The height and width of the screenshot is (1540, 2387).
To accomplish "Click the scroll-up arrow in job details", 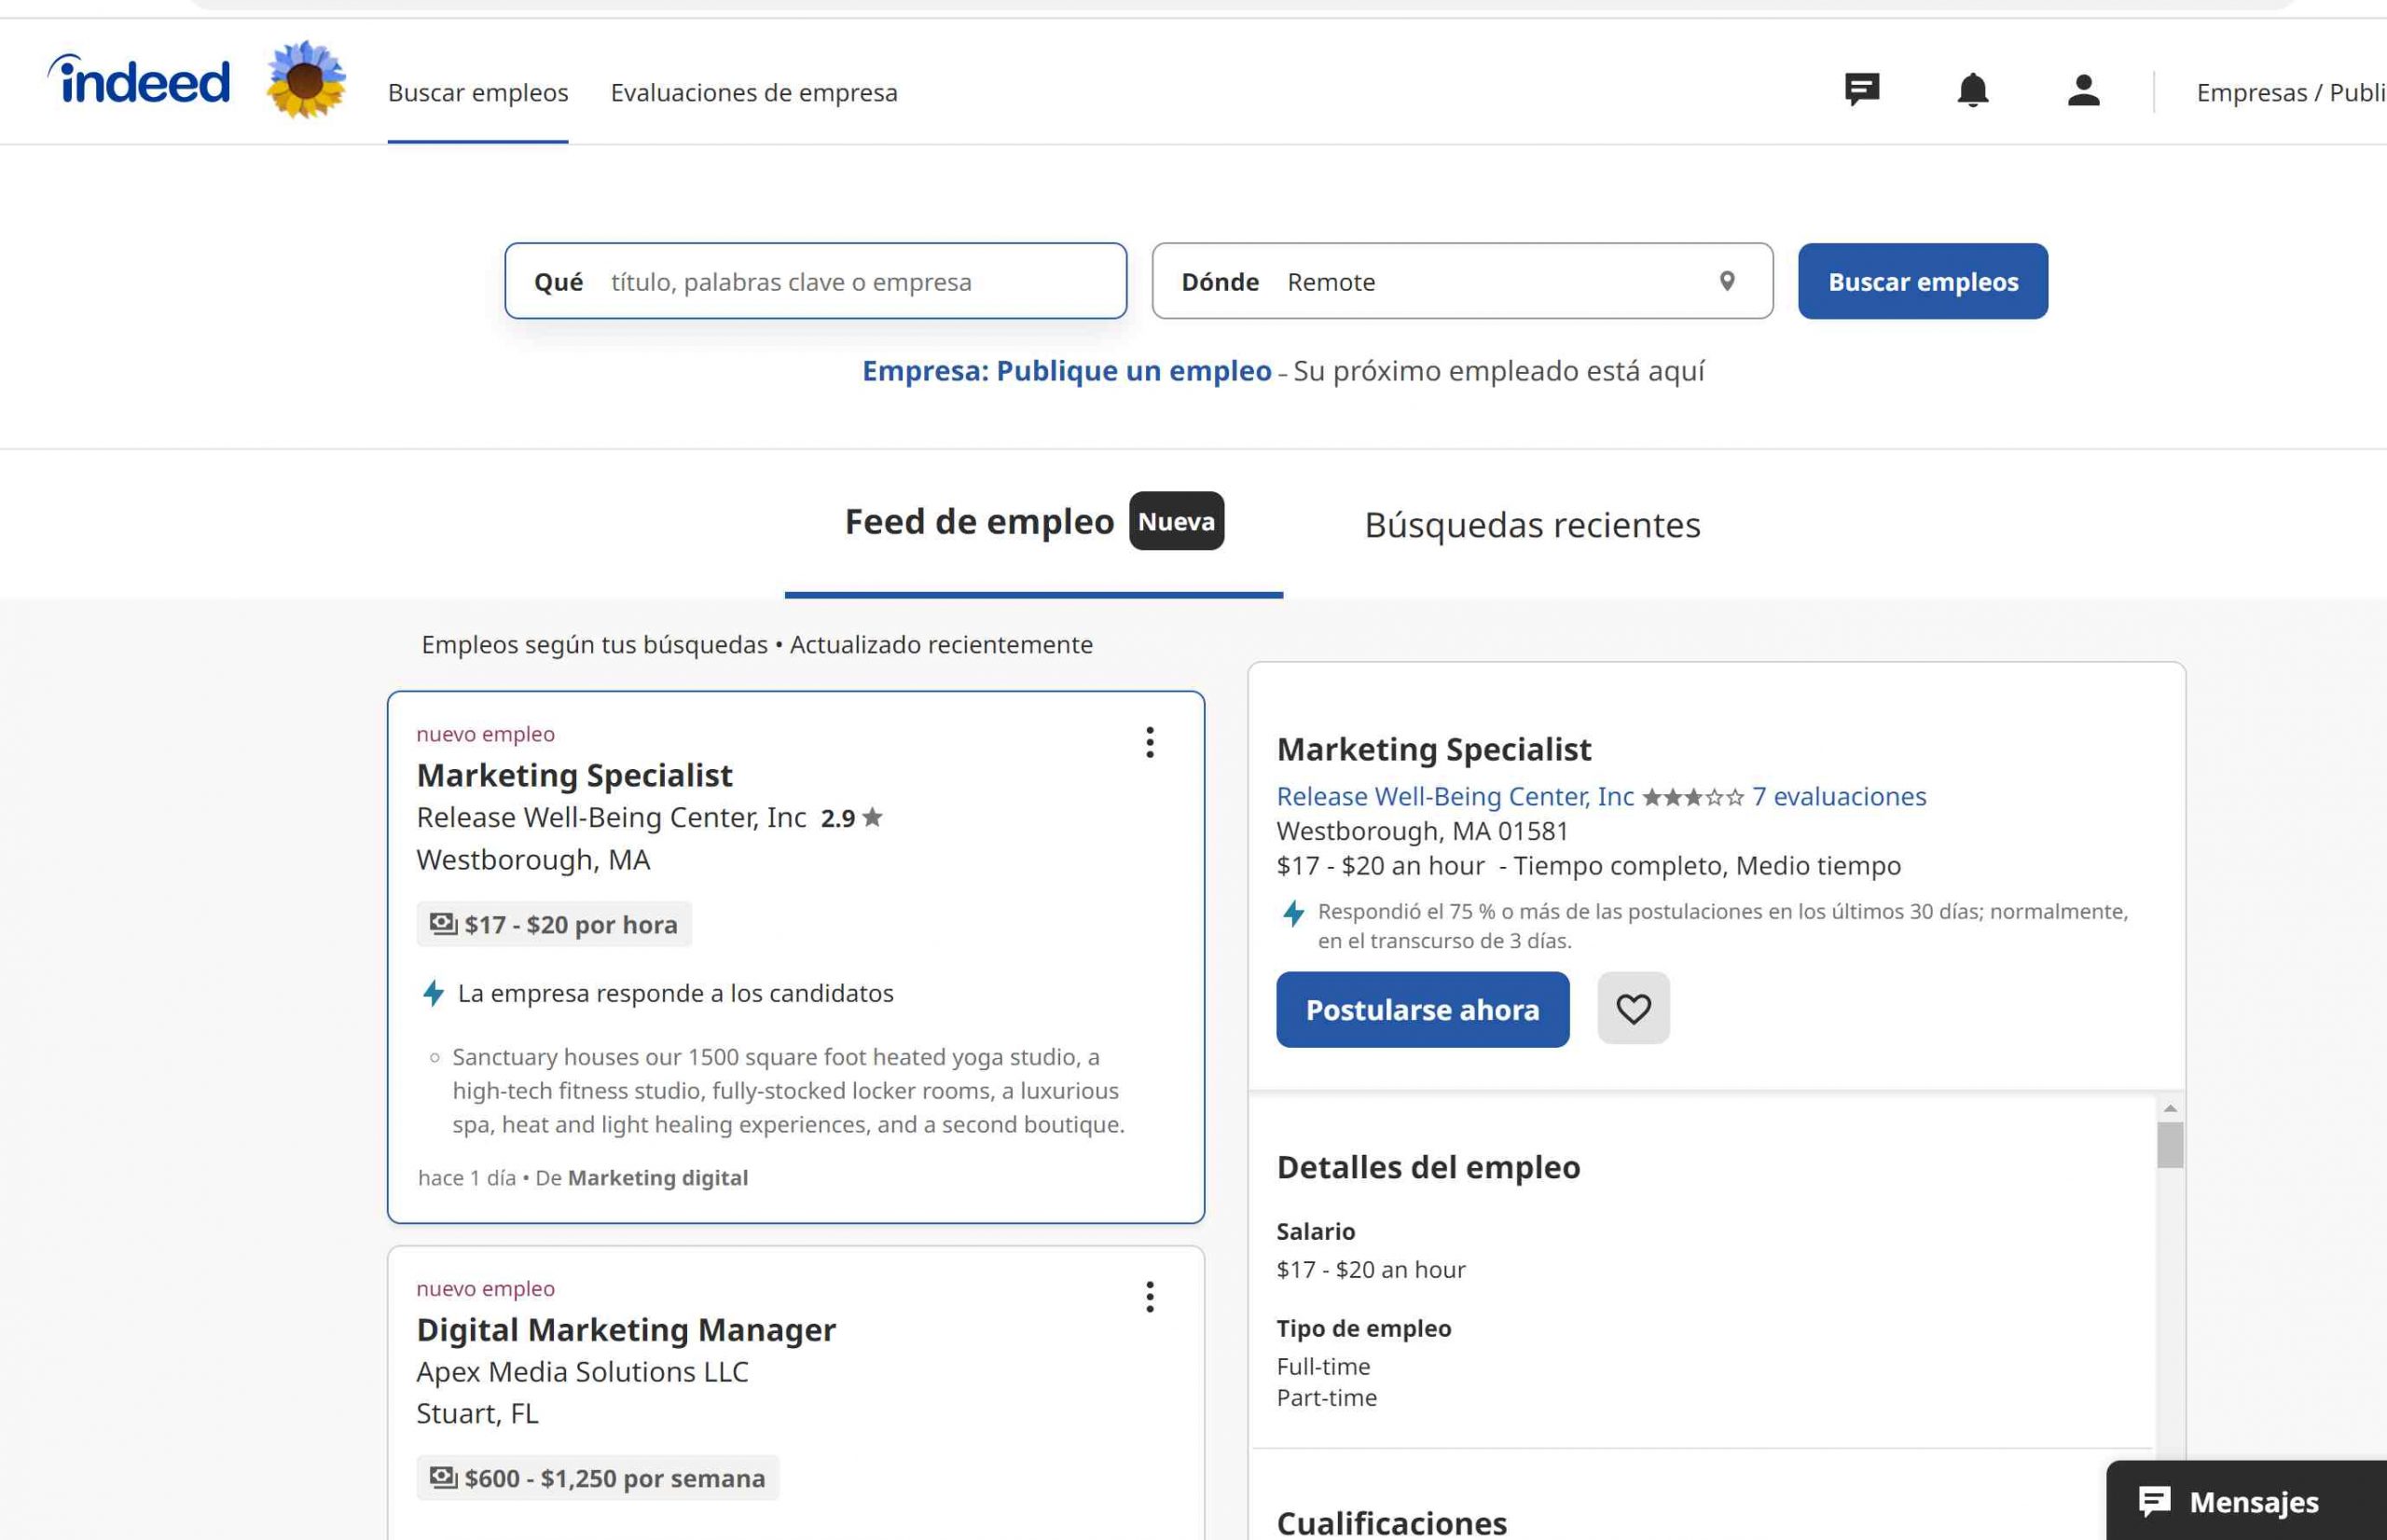I will coord(2169,1108).
